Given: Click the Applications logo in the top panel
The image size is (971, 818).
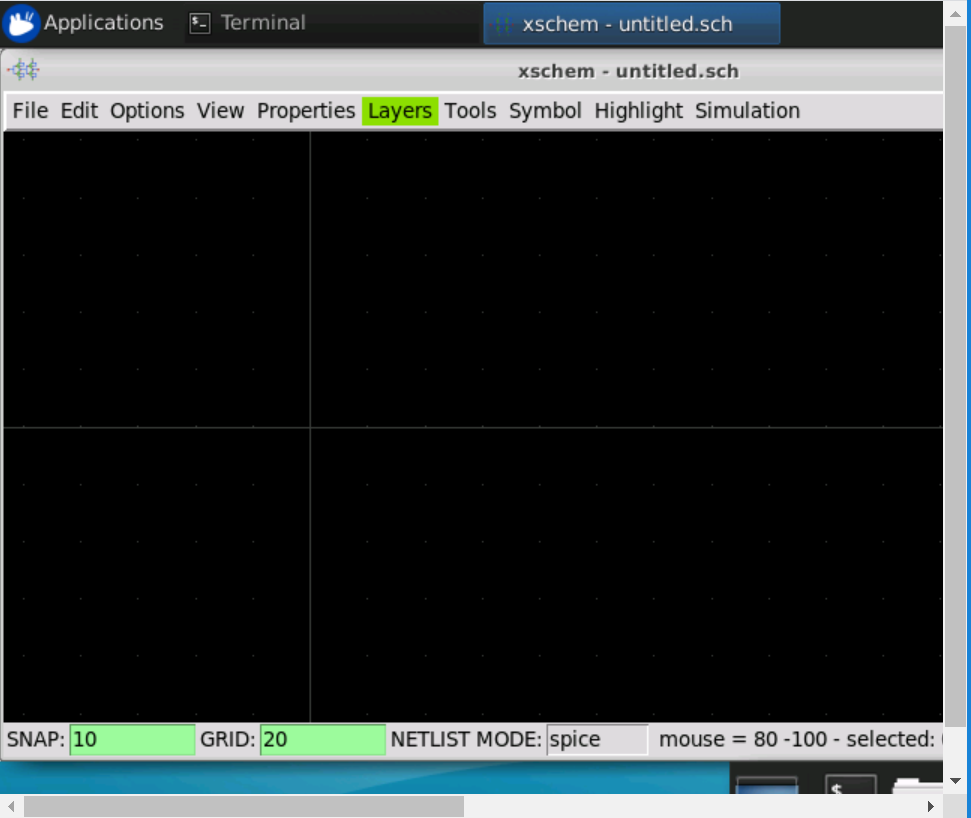Looking at the screenshot, I should click(x=20, y=22).
